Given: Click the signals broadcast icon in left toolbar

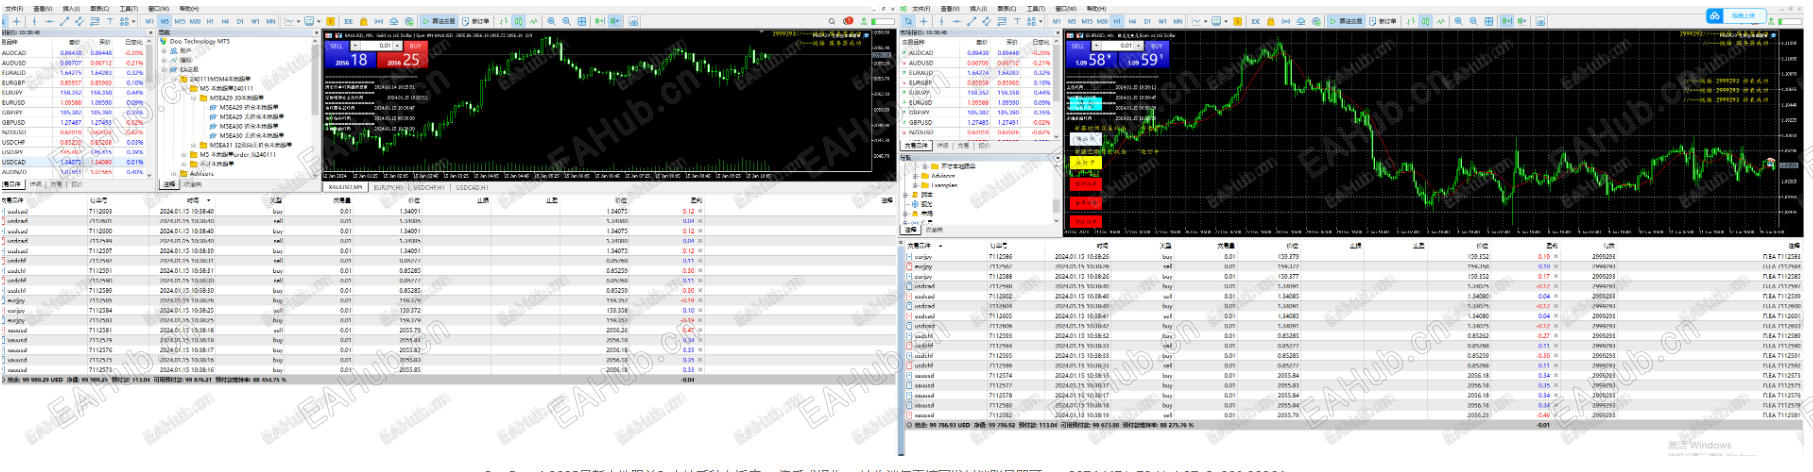Looking at the screenshot, I should 379,21.
